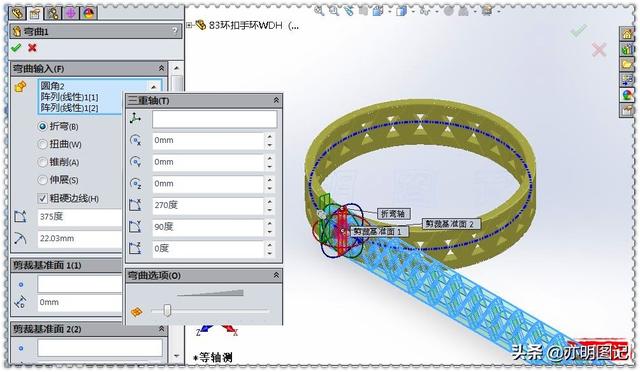640x372 pixels.
Task: Click the trim plane 1 offset distance icon
Action: [x=20, y=303]
